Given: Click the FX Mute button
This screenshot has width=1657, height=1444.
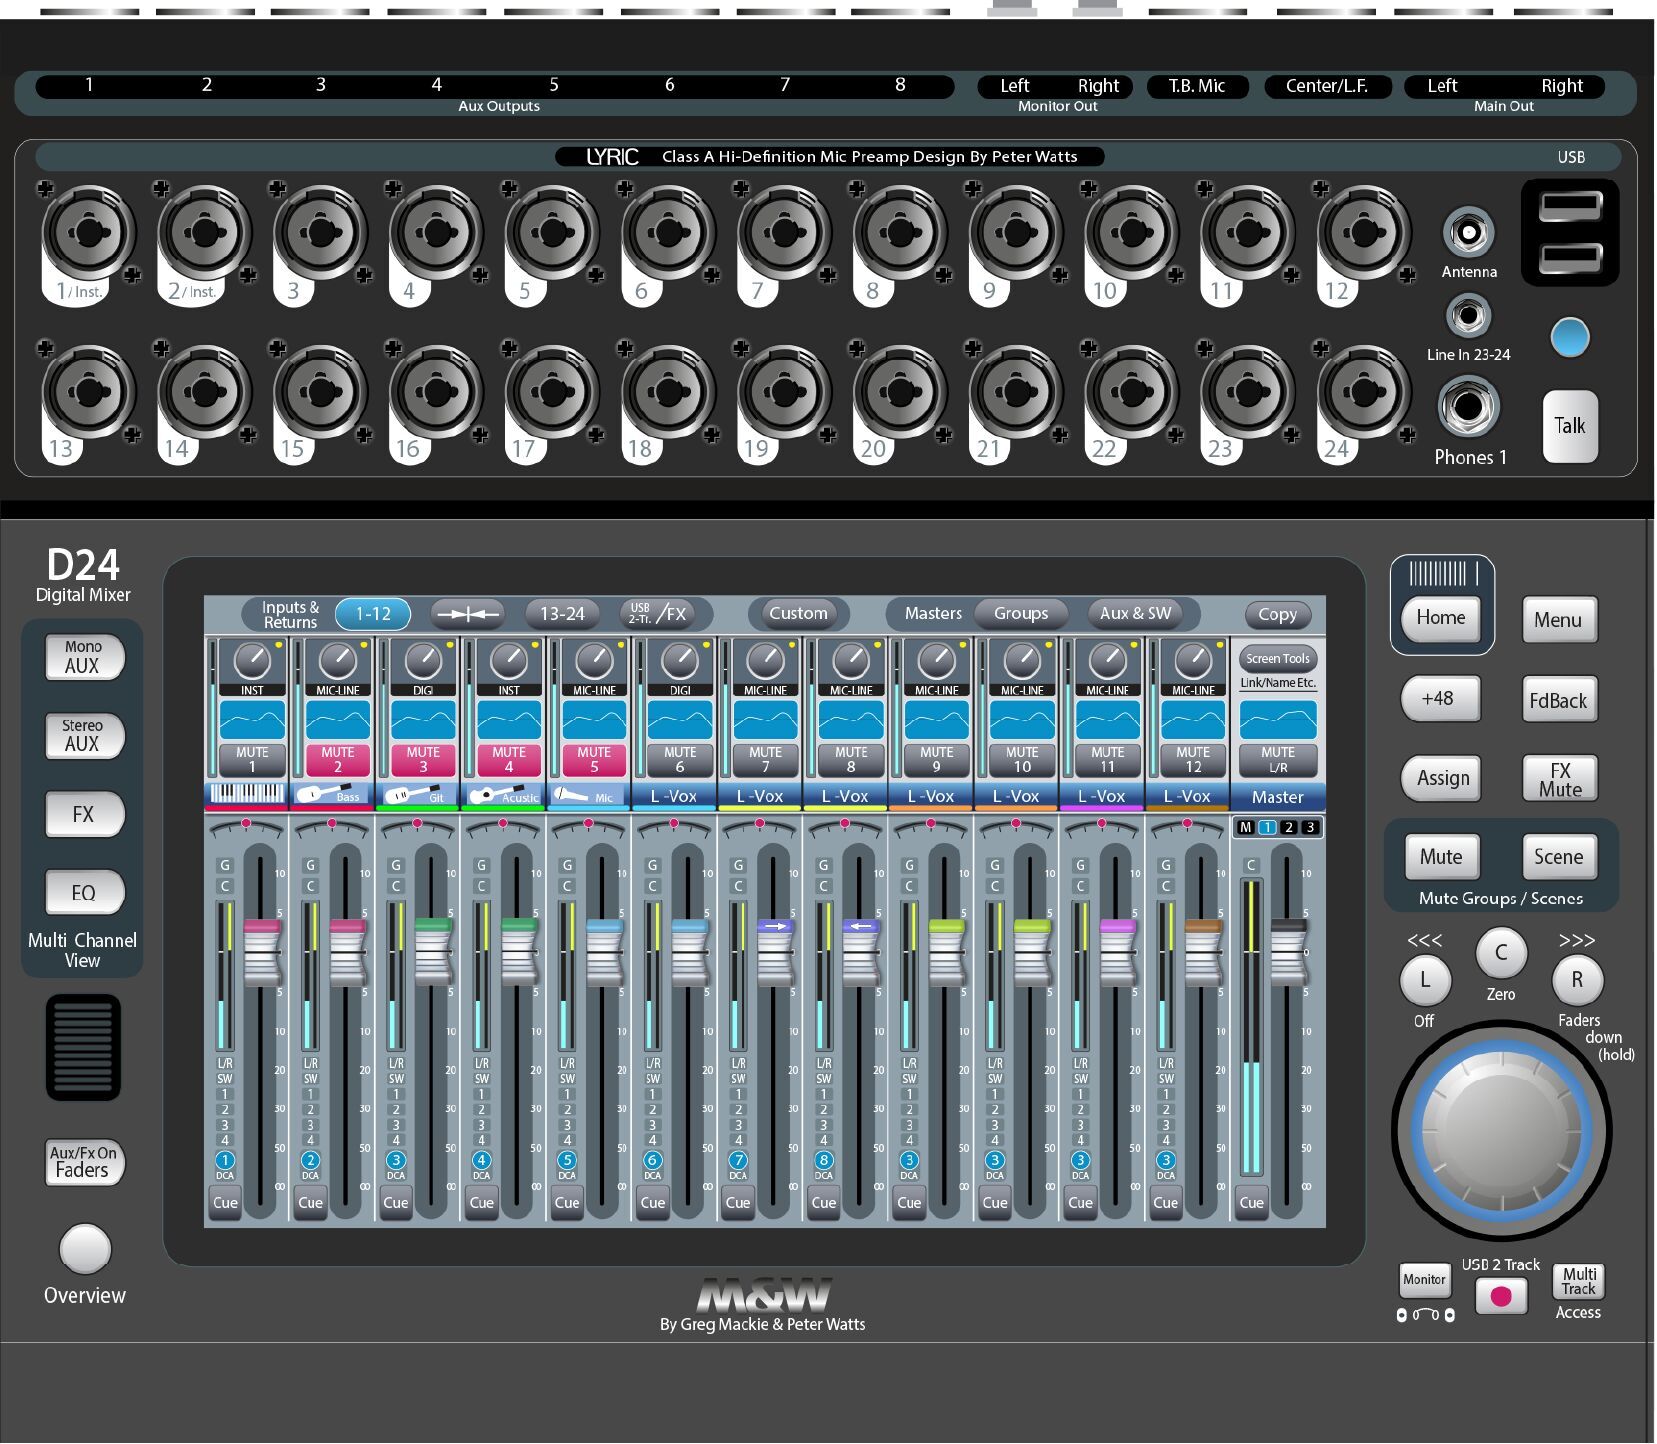Looking at the screenshot, I should [1560, 779].
